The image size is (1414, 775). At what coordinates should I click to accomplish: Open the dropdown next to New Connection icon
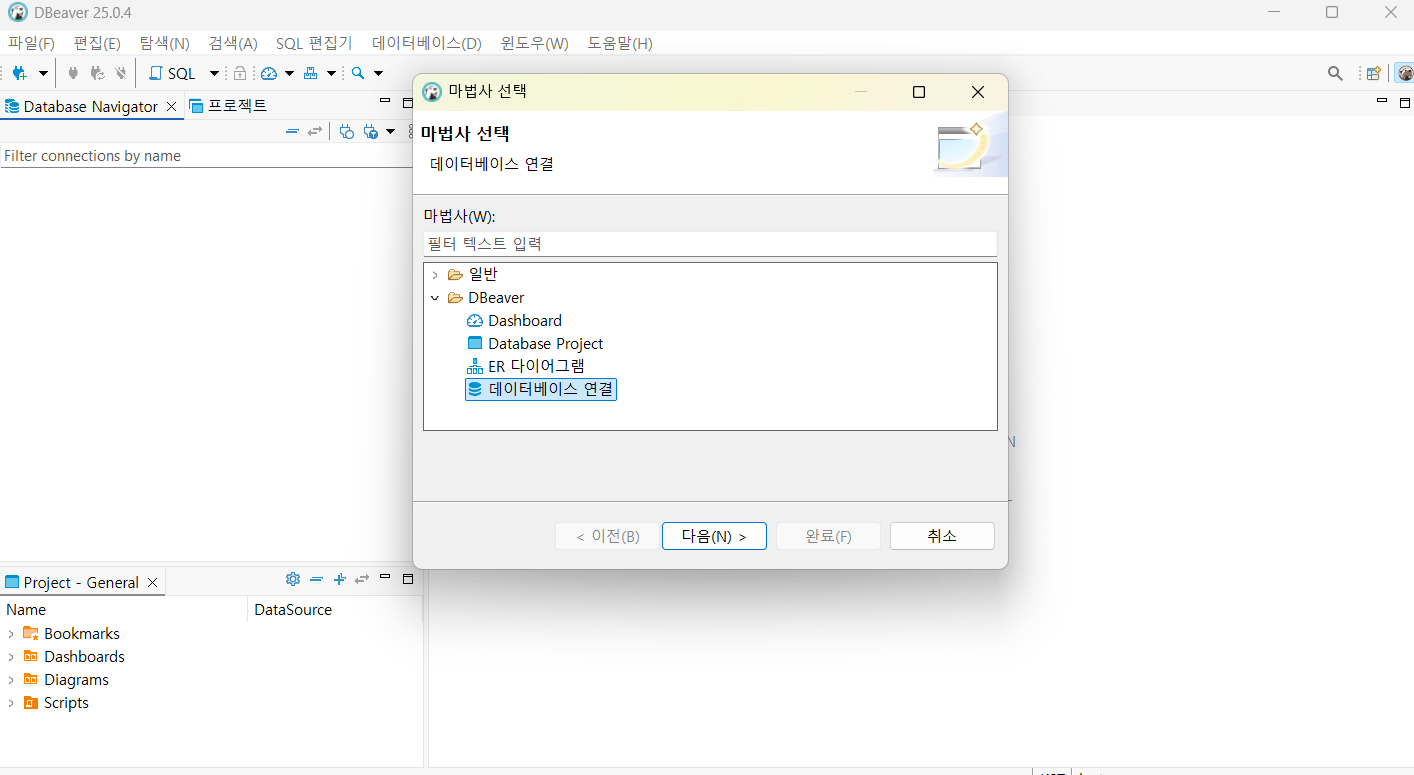point(43,73)
